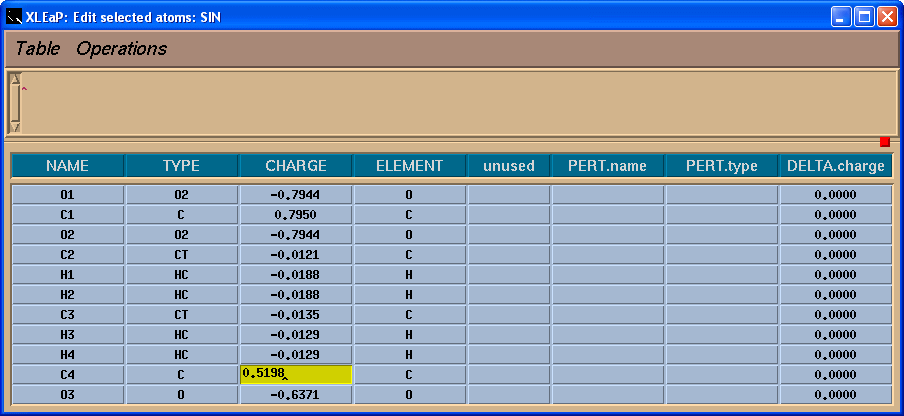Image resolution: width=904 pixels, height=416 pixels.
Task: Select the O2 name cell
Action: click(67, 235)
